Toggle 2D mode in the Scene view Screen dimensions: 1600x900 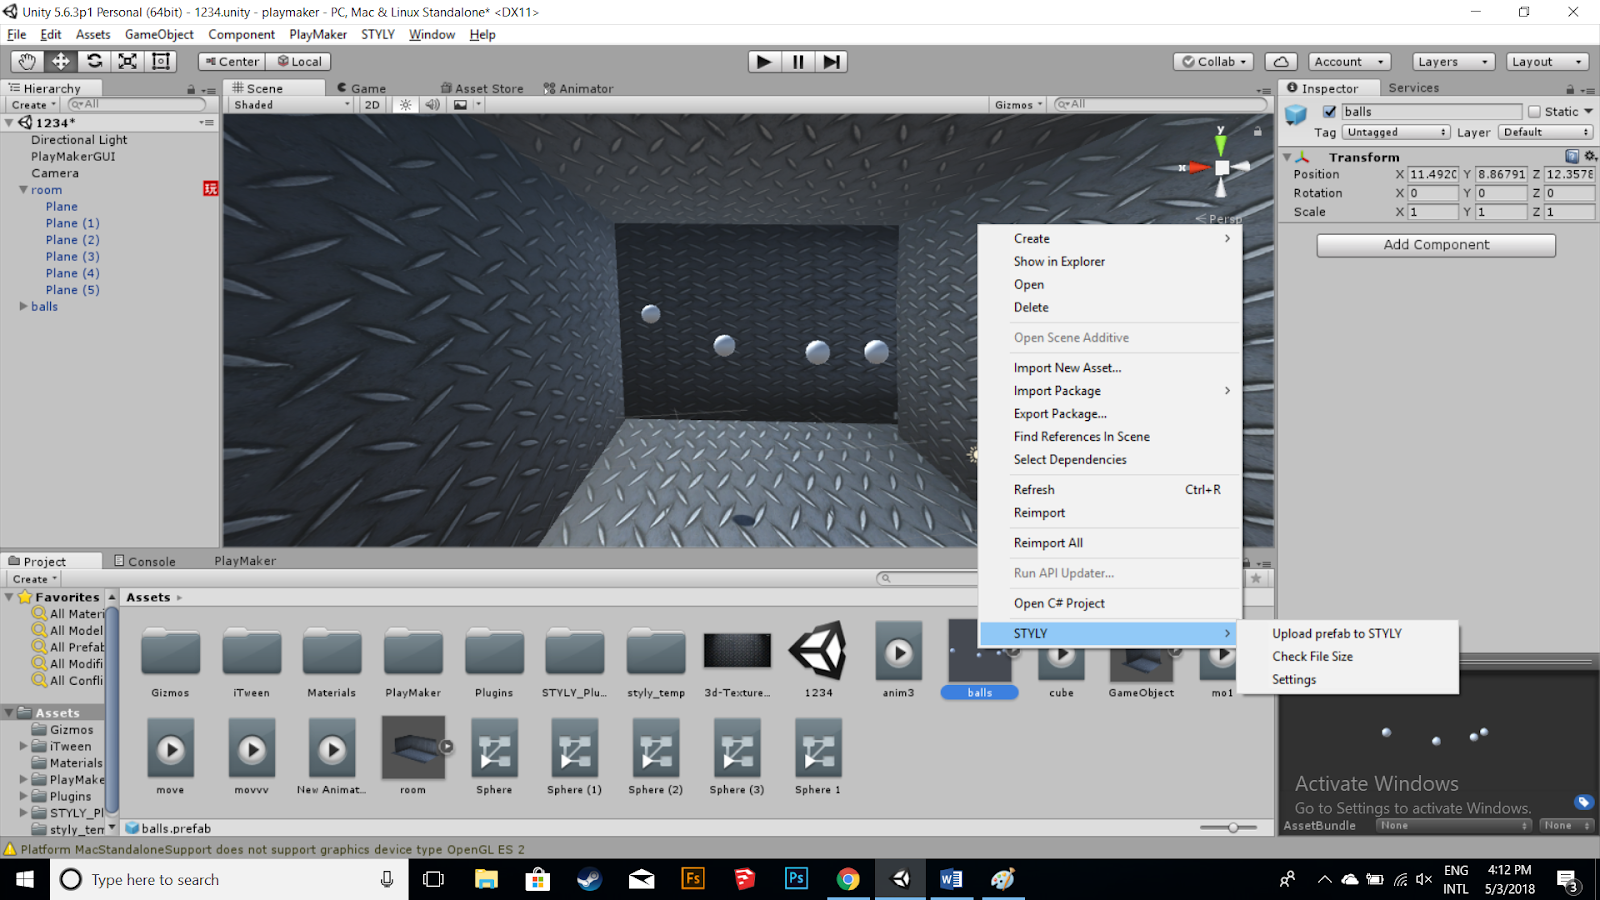pyautogui.click(x=371, y=104)
